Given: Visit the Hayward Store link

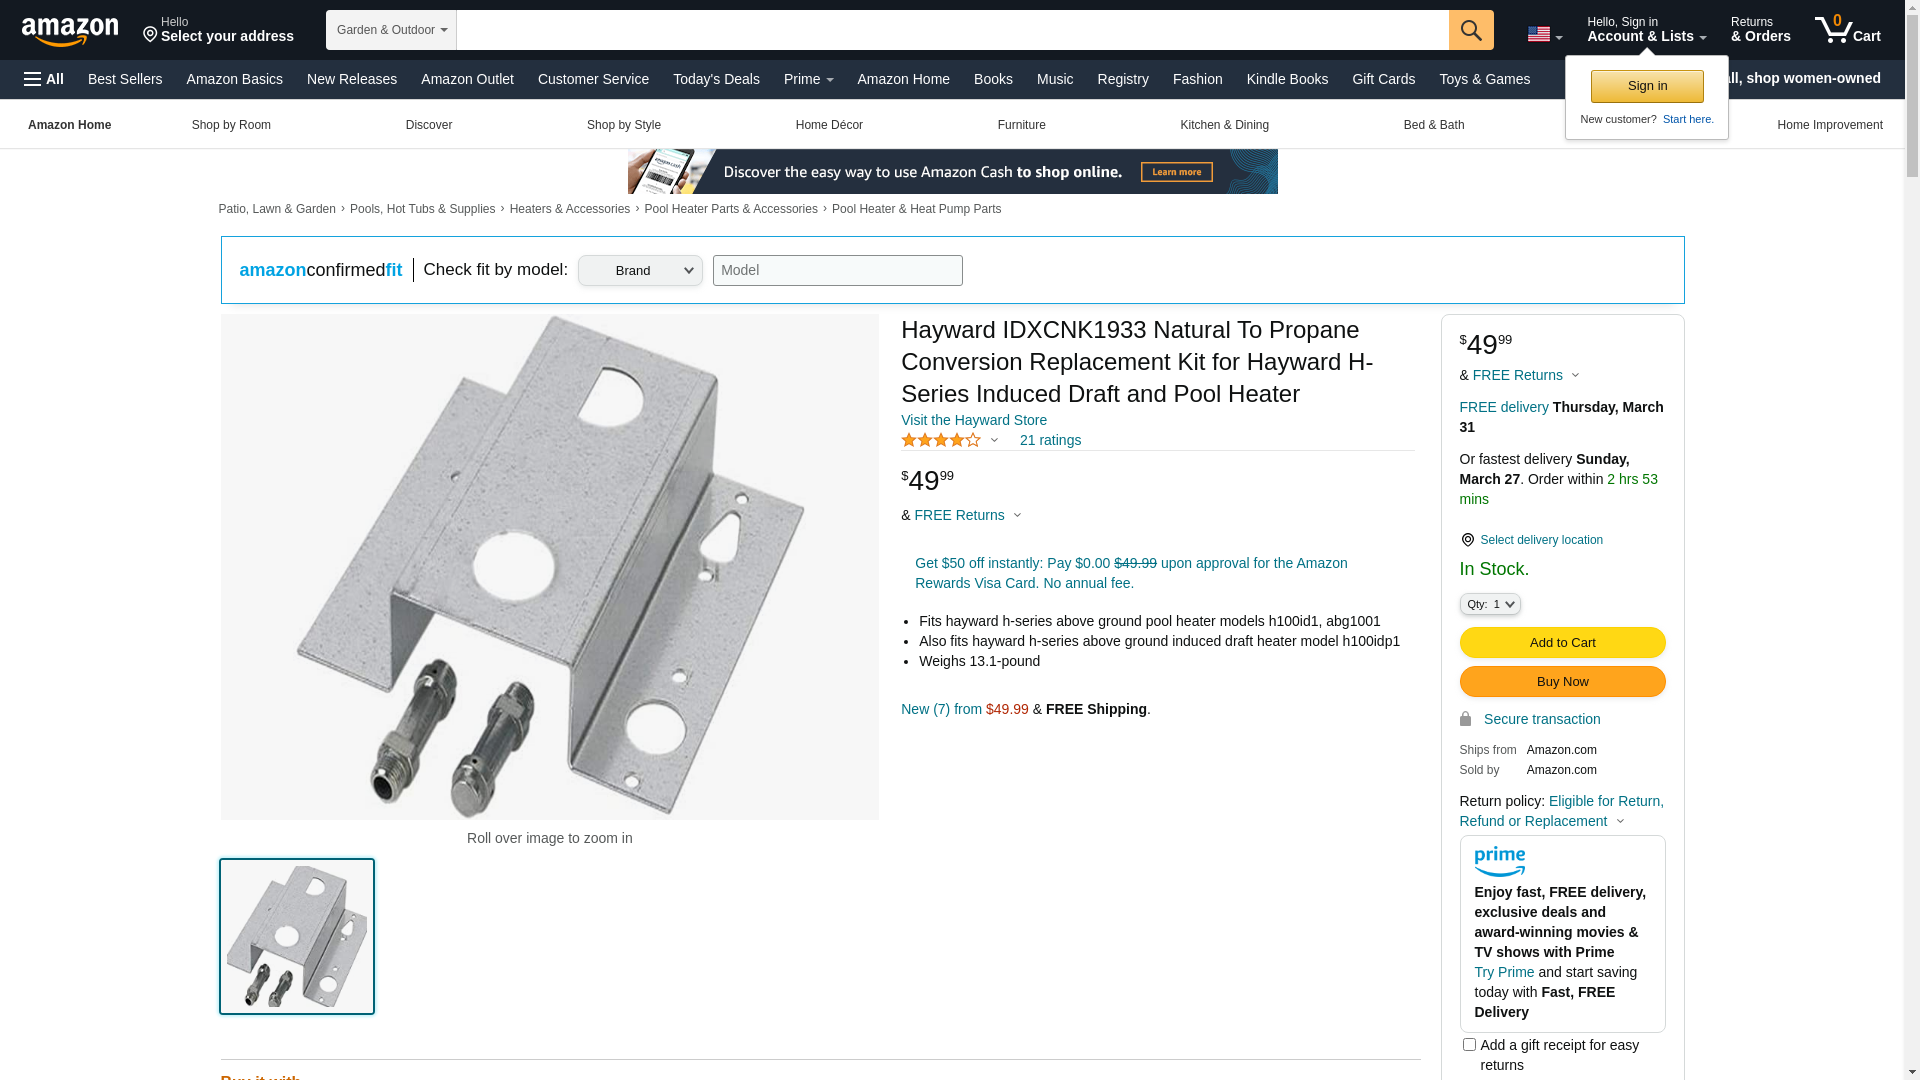Looking at the screenshot, I should tap(974, 420).
